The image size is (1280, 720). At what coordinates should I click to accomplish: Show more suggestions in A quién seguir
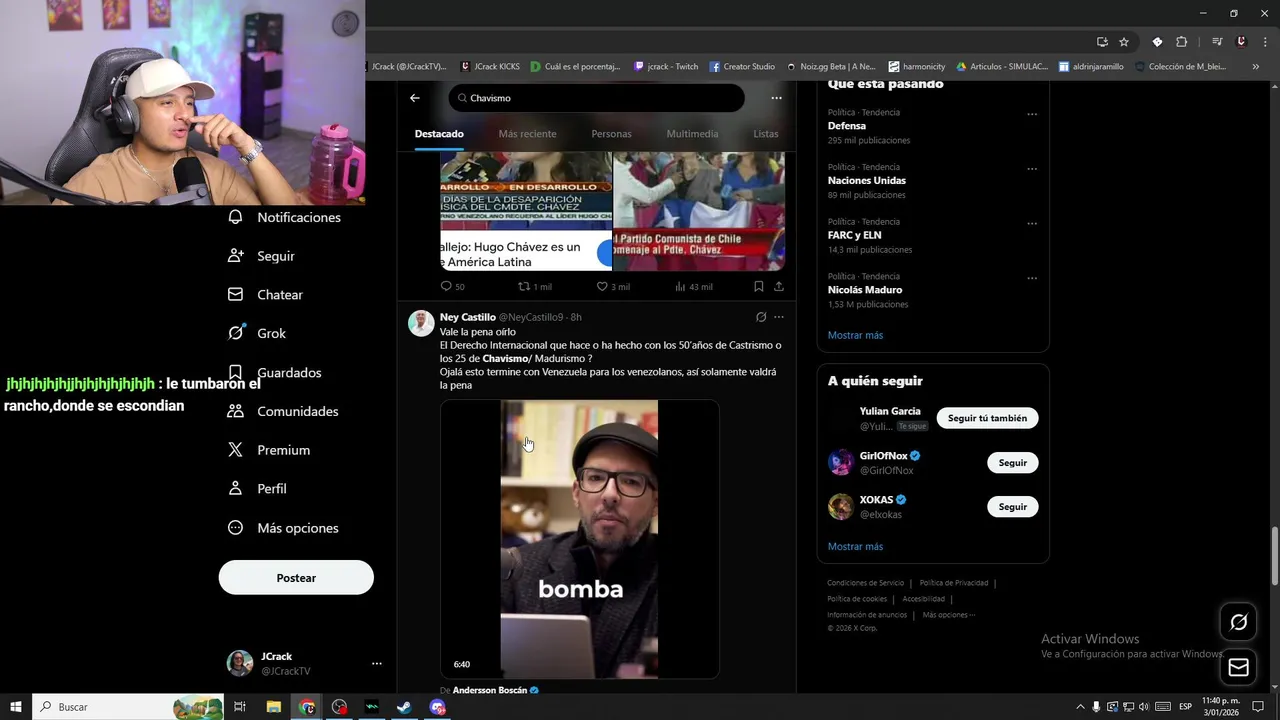[x=855, y=547]
